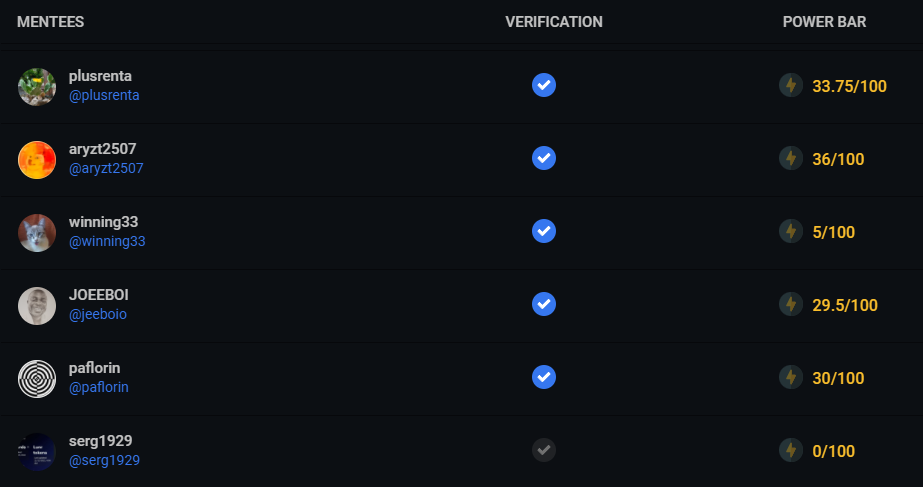Click the POWER BAR column header
923x487 pixels.
[824, 22]
